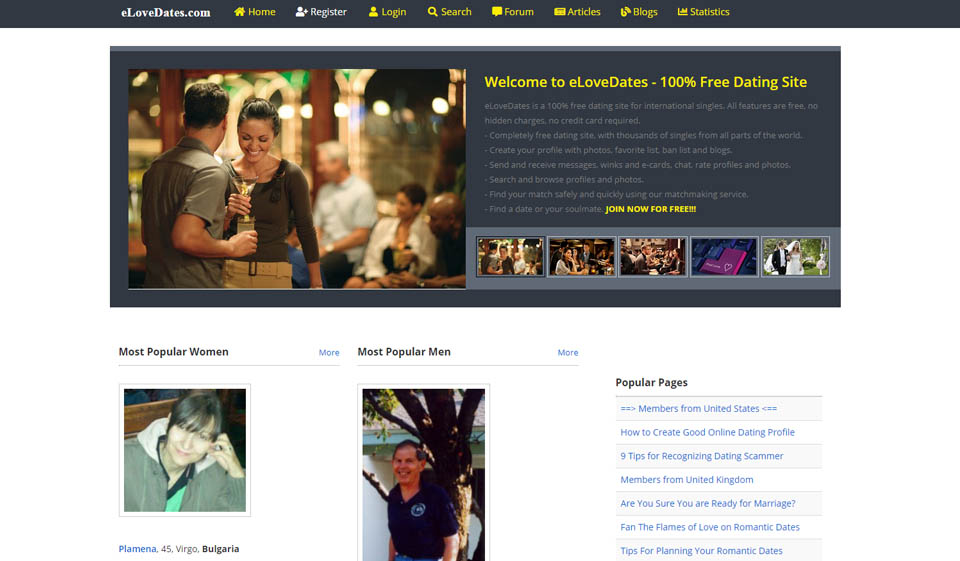Click More beside Most Popular Men

tap(568, 353)
